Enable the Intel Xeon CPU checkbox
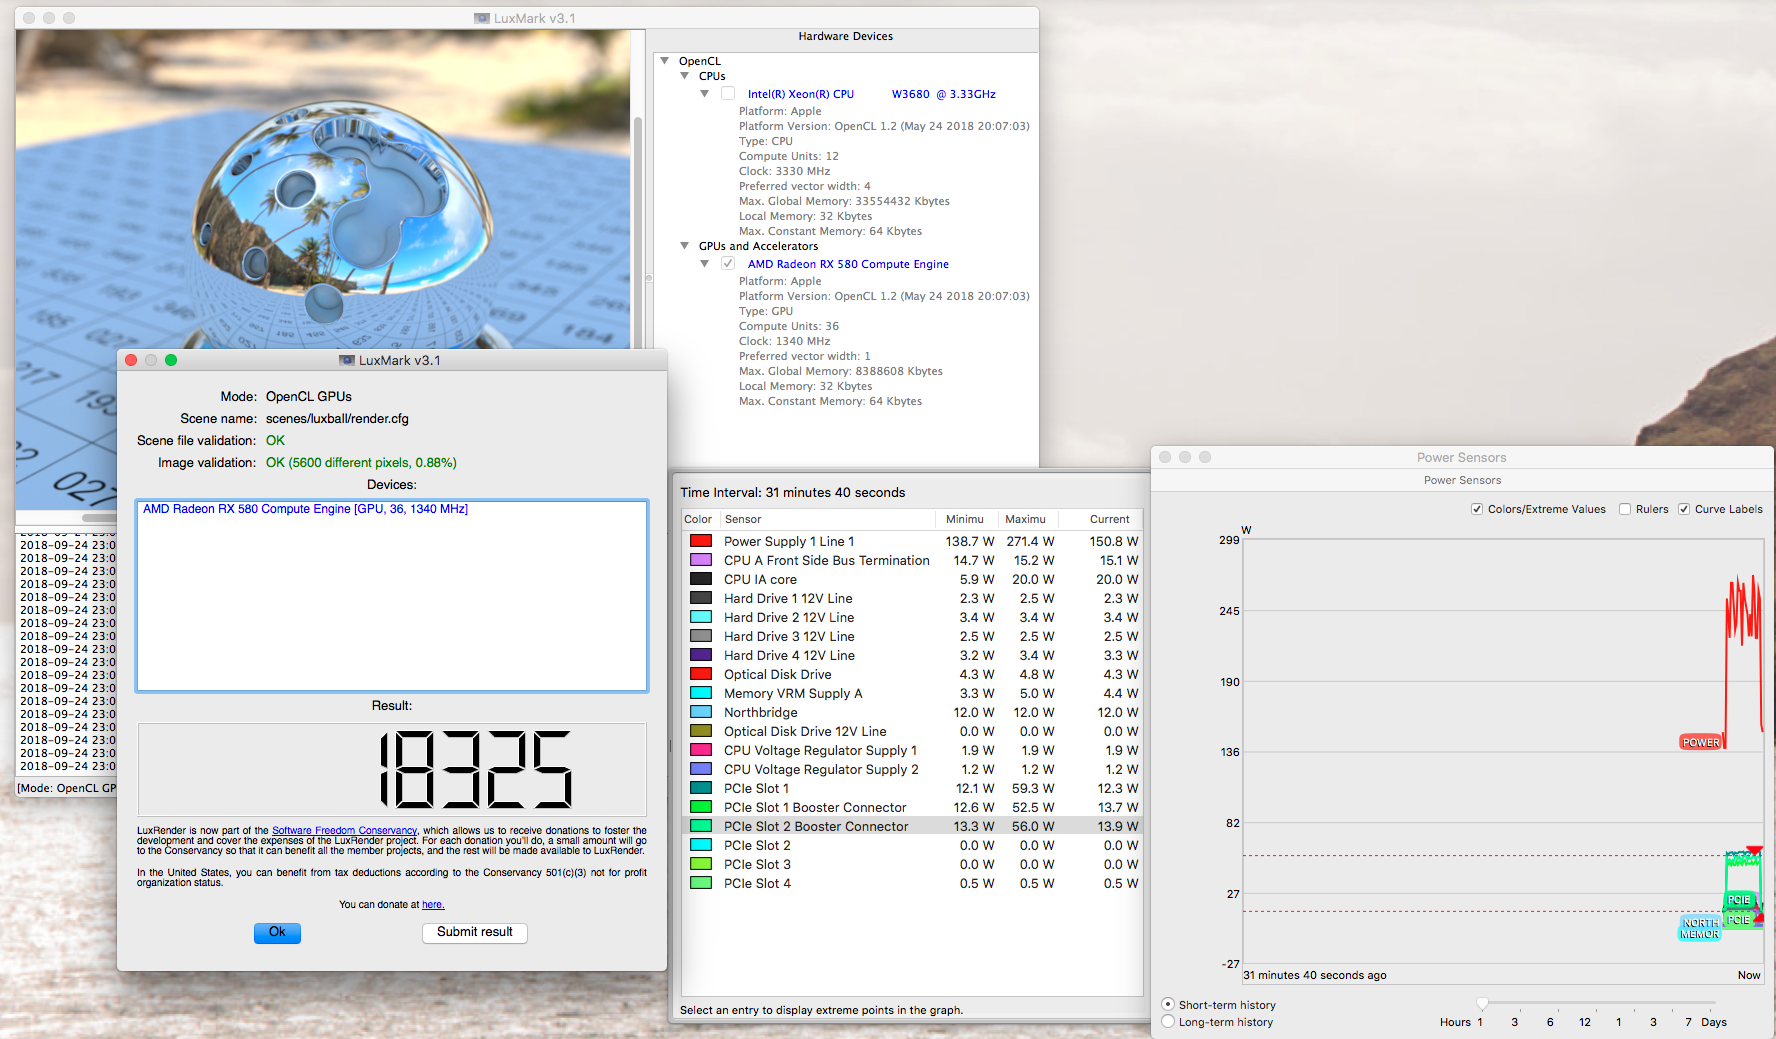Viewport: 1776px width, 1039px height. pyautogui.click(x=728, y=94)
